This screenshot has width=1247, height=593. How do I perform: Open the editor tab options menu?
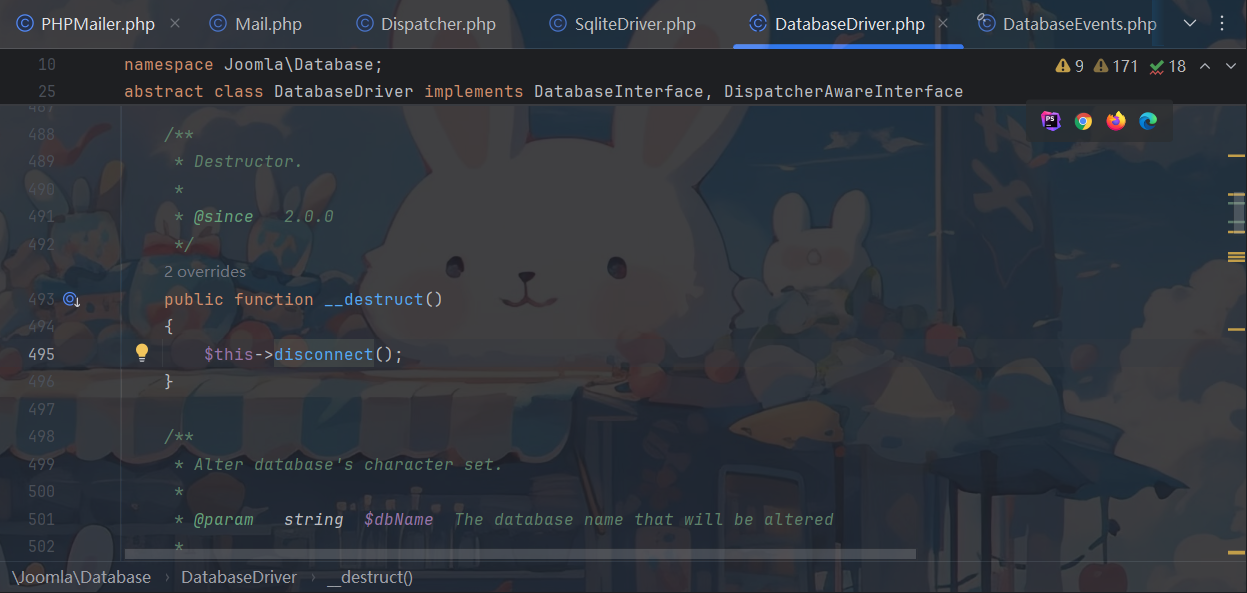[x=1221, y=24]
